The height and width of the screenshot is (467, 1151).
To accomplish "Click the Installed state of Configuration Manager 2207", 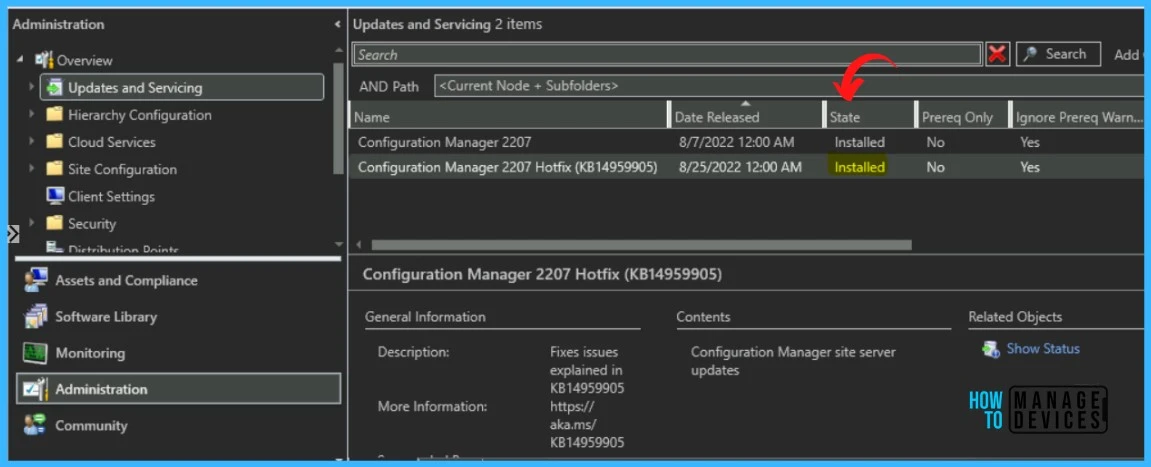I will (x=859, y=142).
